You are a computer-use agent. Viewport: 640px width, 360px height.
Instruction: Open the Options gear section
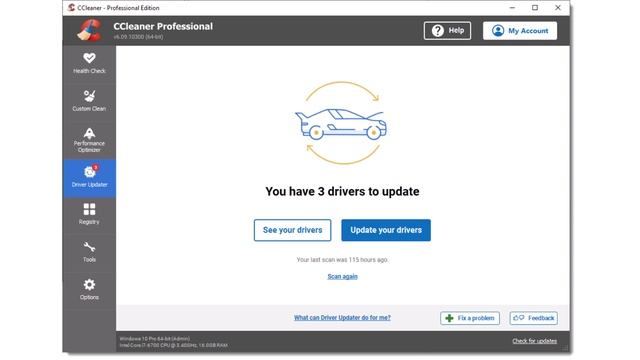pos(89,290)
